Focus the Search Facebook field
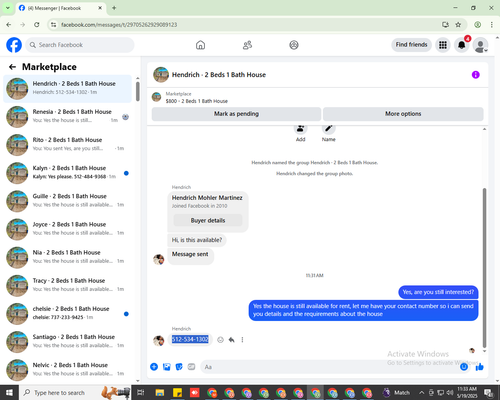Screen dimensions: 500x400 point(80,45)
